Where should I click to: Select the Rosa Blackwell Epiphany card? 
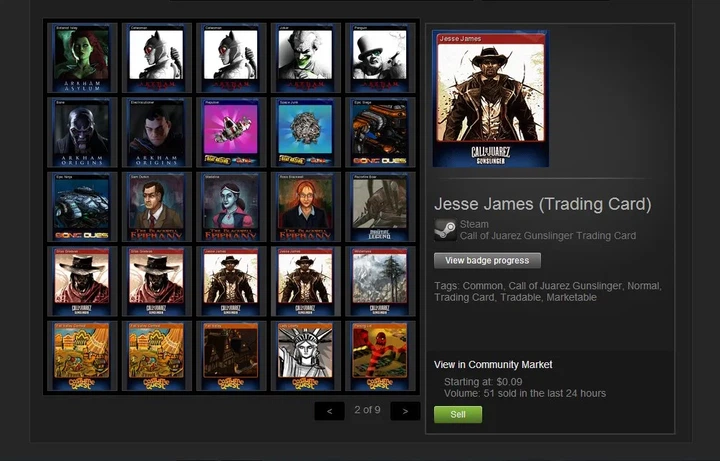(x=305, y=207)
